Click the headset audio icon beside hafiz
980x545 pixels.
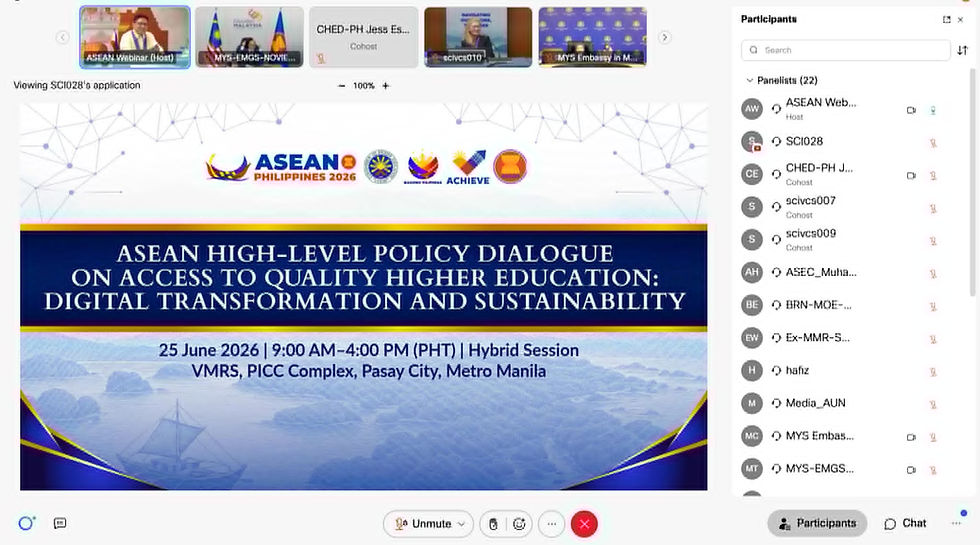(776, 371)
